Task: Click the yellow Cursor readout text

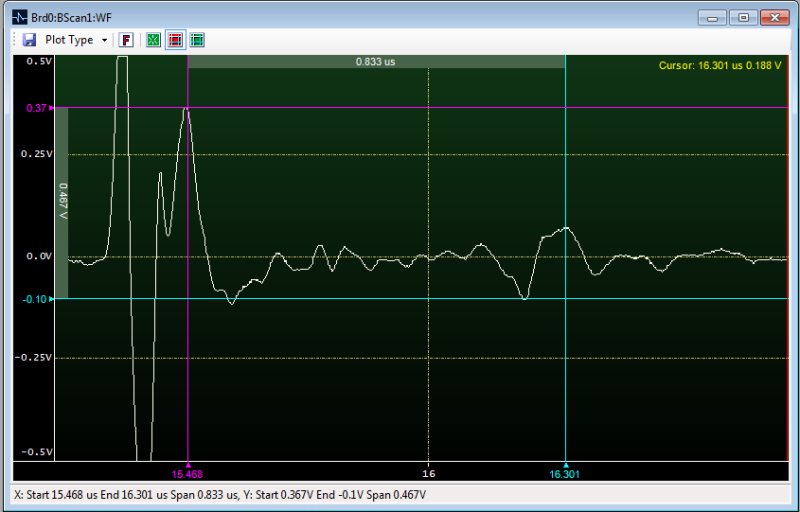Action: tap(720, 65)
